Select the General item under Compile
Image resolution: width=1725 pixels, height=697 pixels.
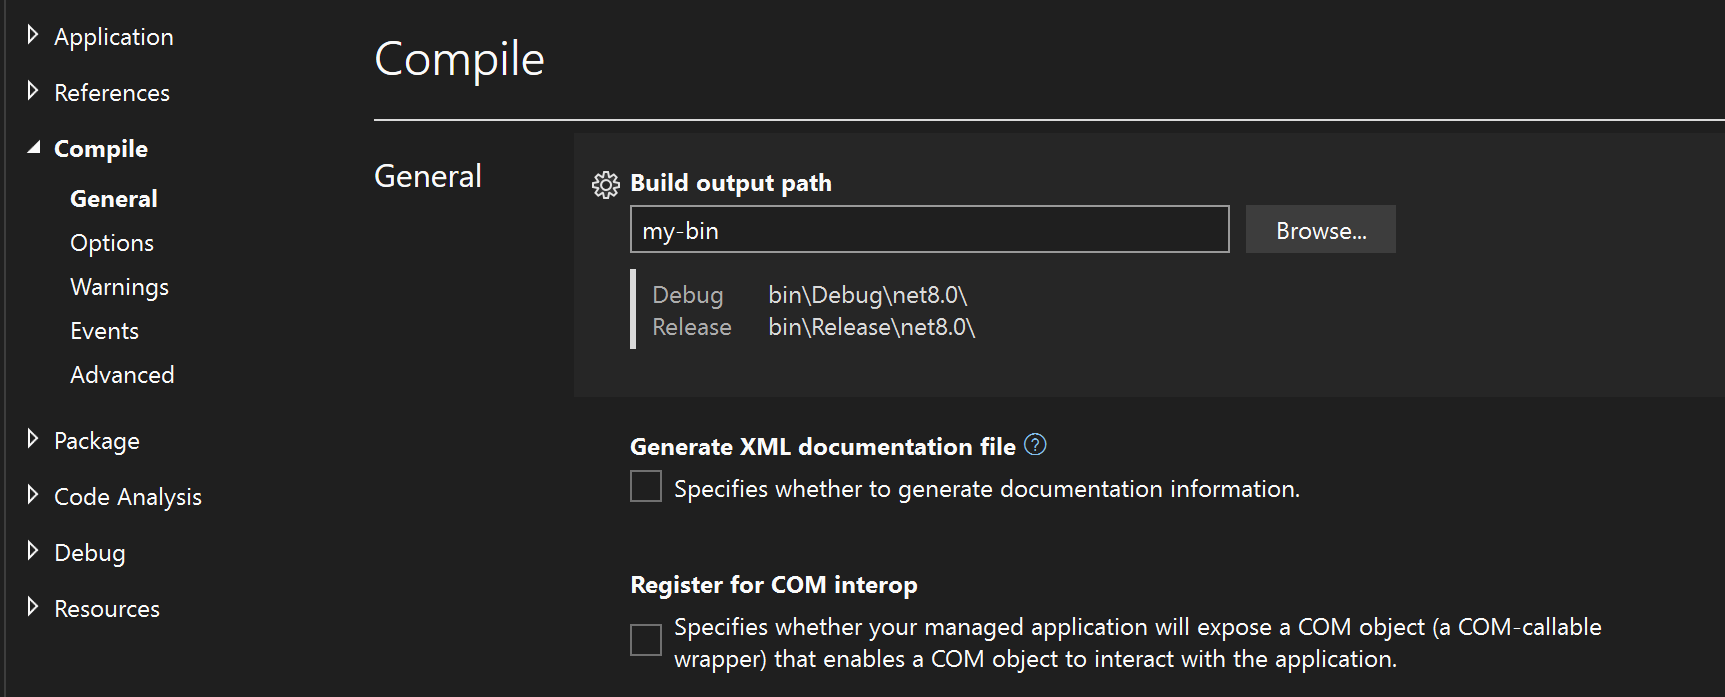[114, 199]
